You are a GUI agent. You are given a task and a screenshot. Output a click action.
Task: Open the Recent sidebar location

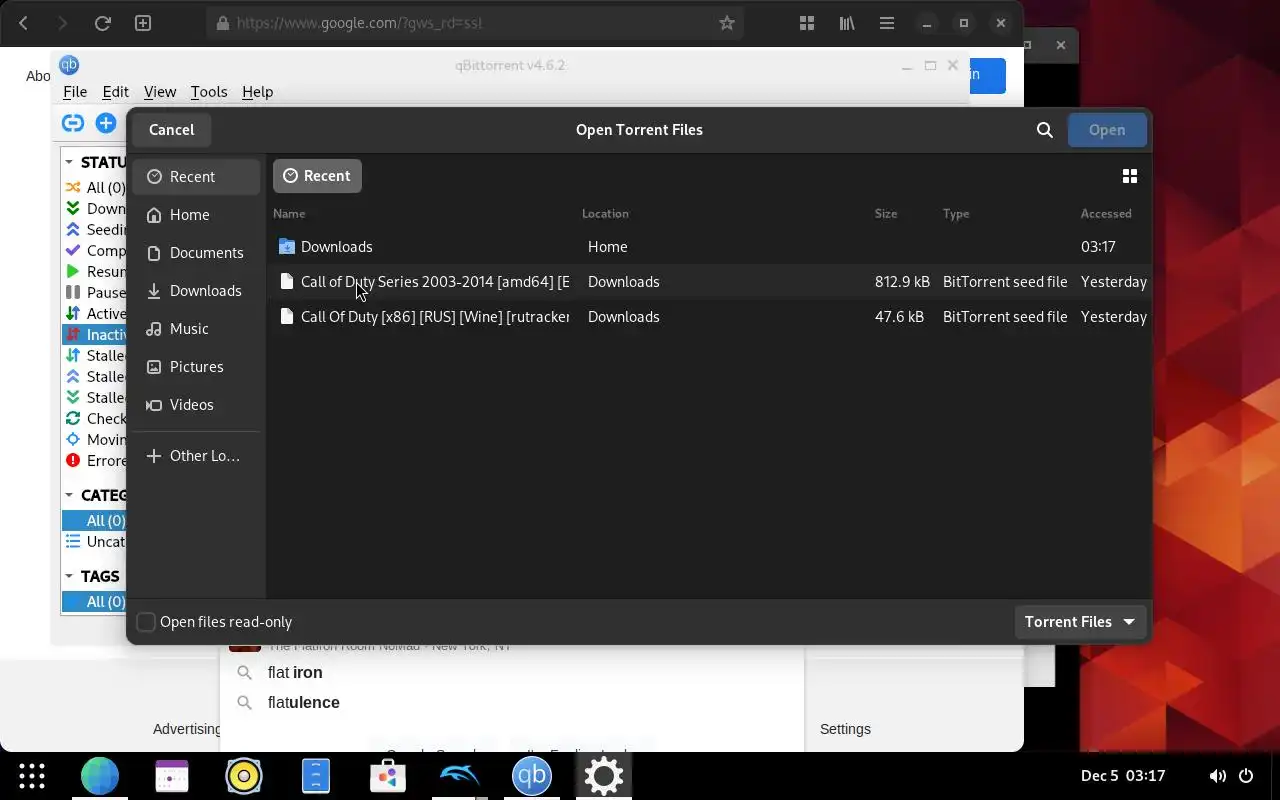tap(196, 177)
